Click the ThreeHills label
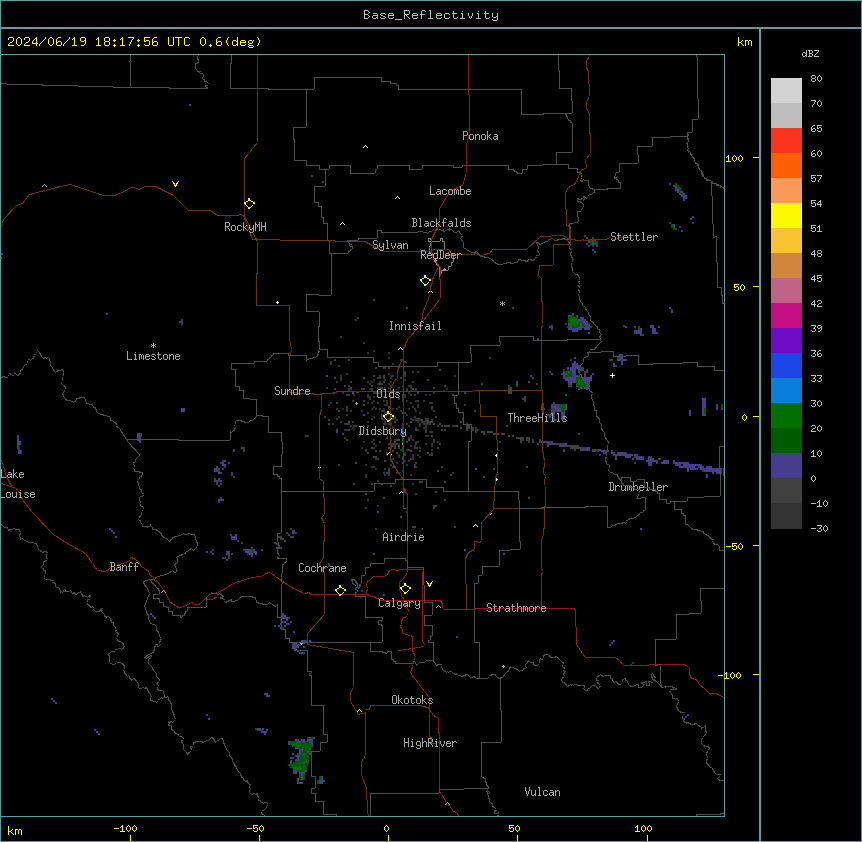Screen dimensions: 862x842 (537, 418)
